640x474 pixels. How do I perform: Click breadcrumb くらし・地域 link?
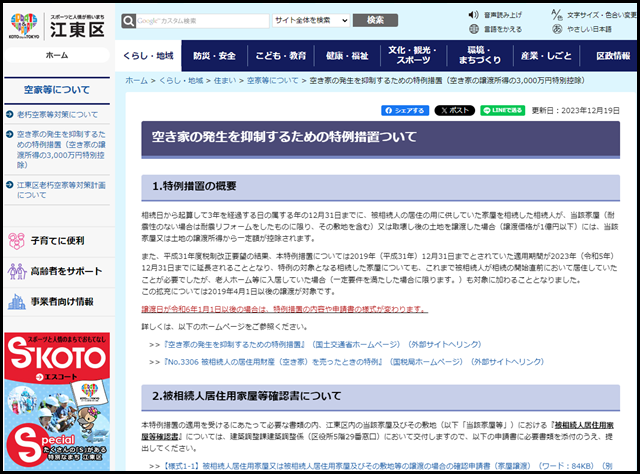coord(181,80)
